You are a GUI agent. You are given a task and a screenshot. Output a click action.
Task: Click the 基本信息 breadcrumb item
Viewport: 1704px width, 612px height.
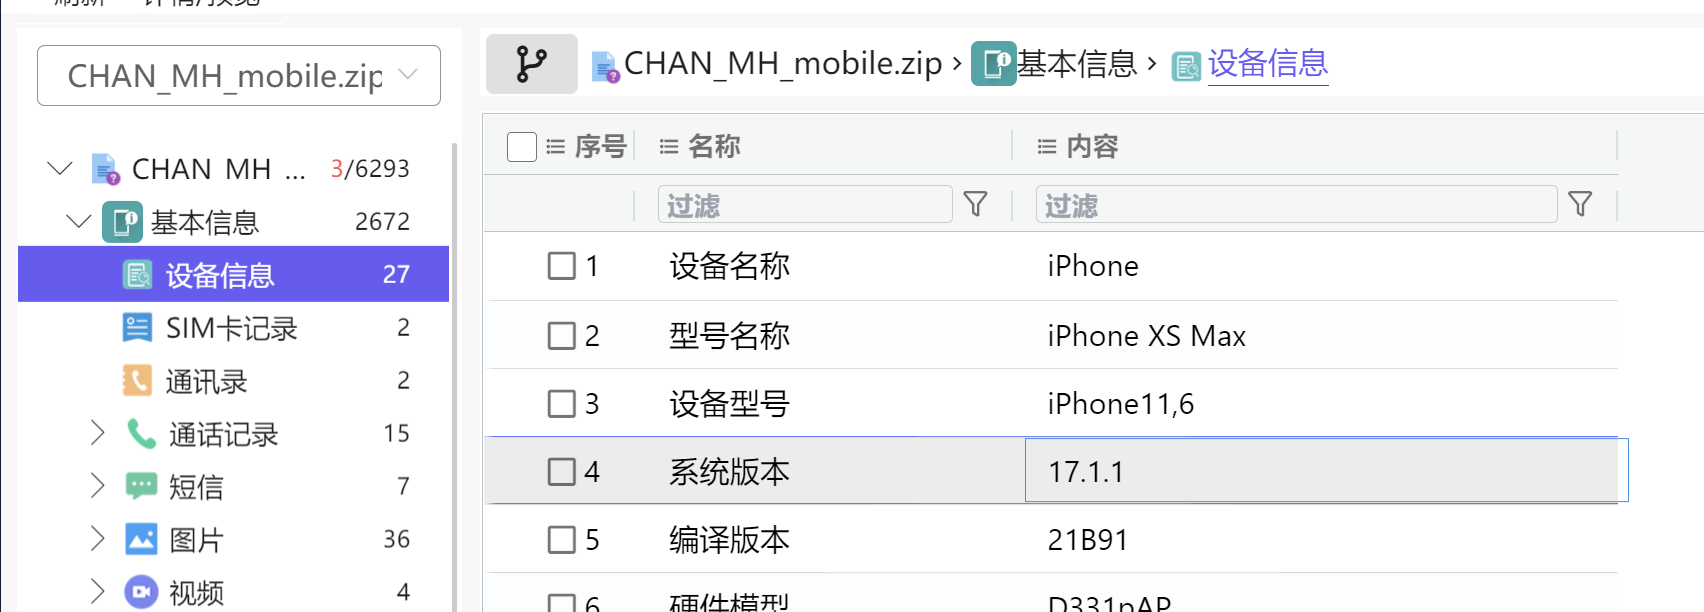[1054, 64]
